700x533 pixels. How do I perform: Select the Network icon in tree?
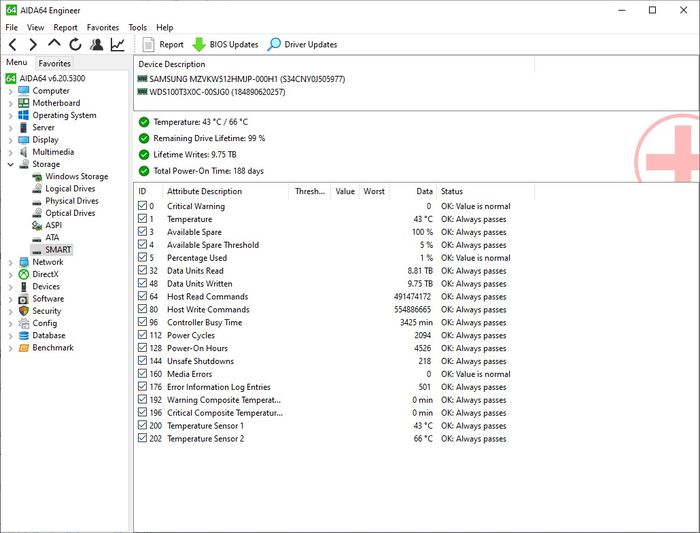coord(24,262)
